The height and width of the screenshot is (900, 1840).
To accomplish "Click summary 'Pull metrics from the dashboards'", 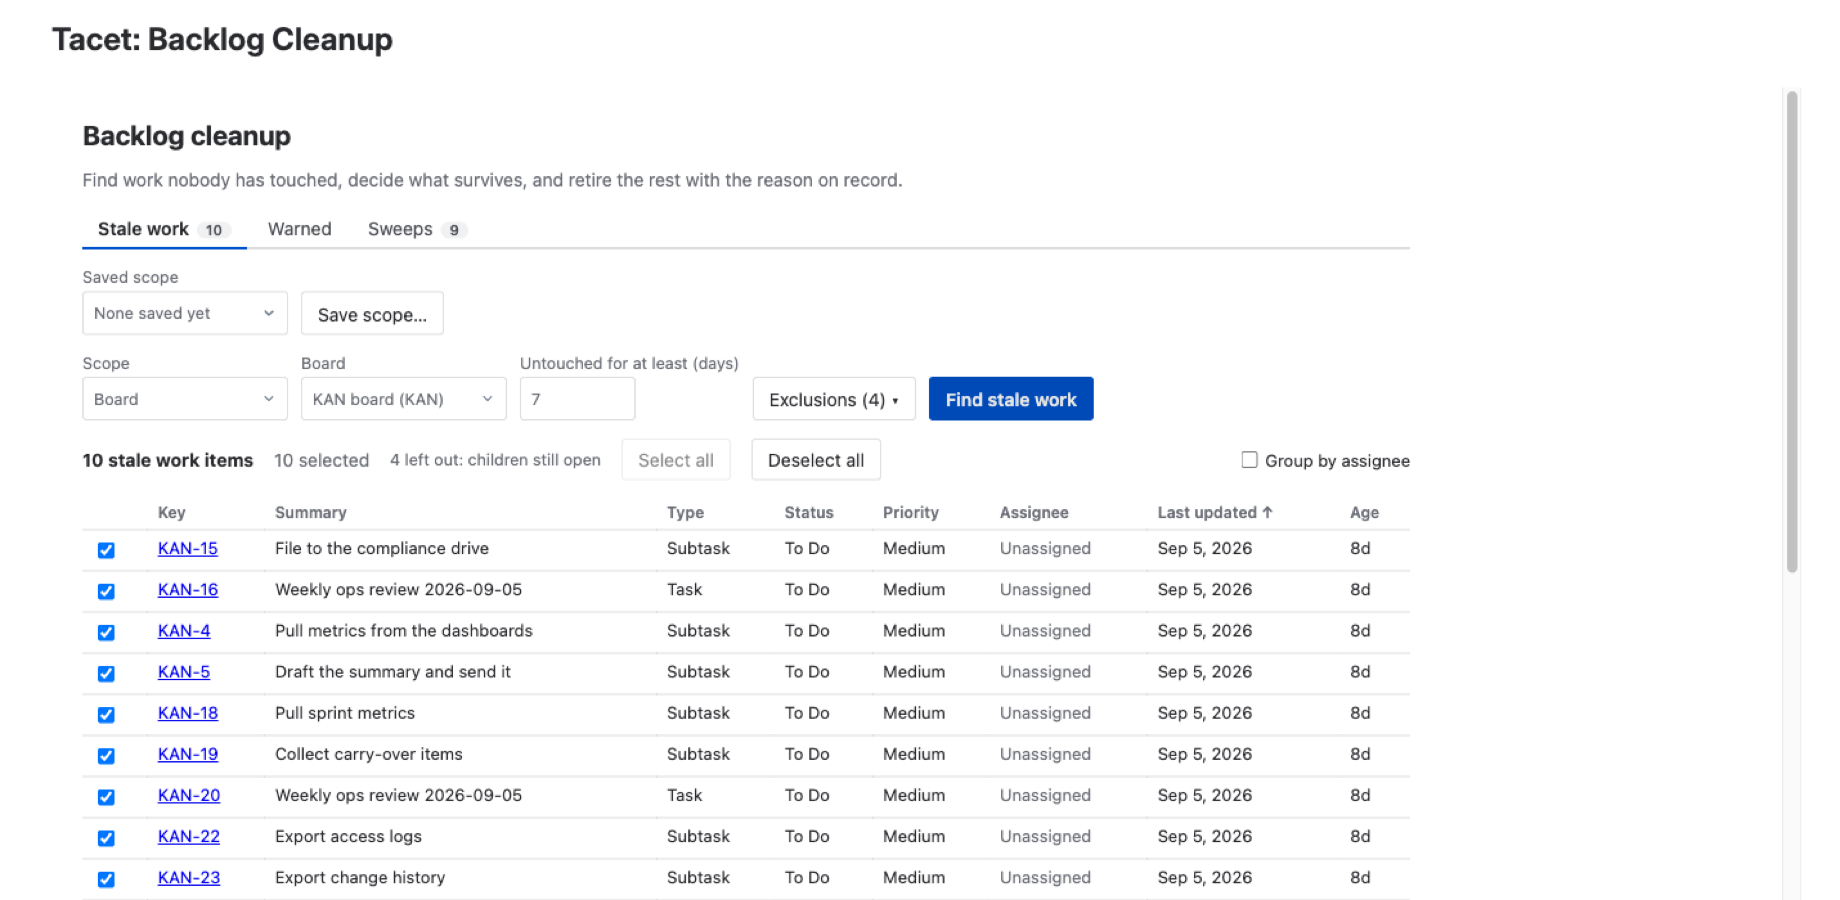I will [404, 631].
